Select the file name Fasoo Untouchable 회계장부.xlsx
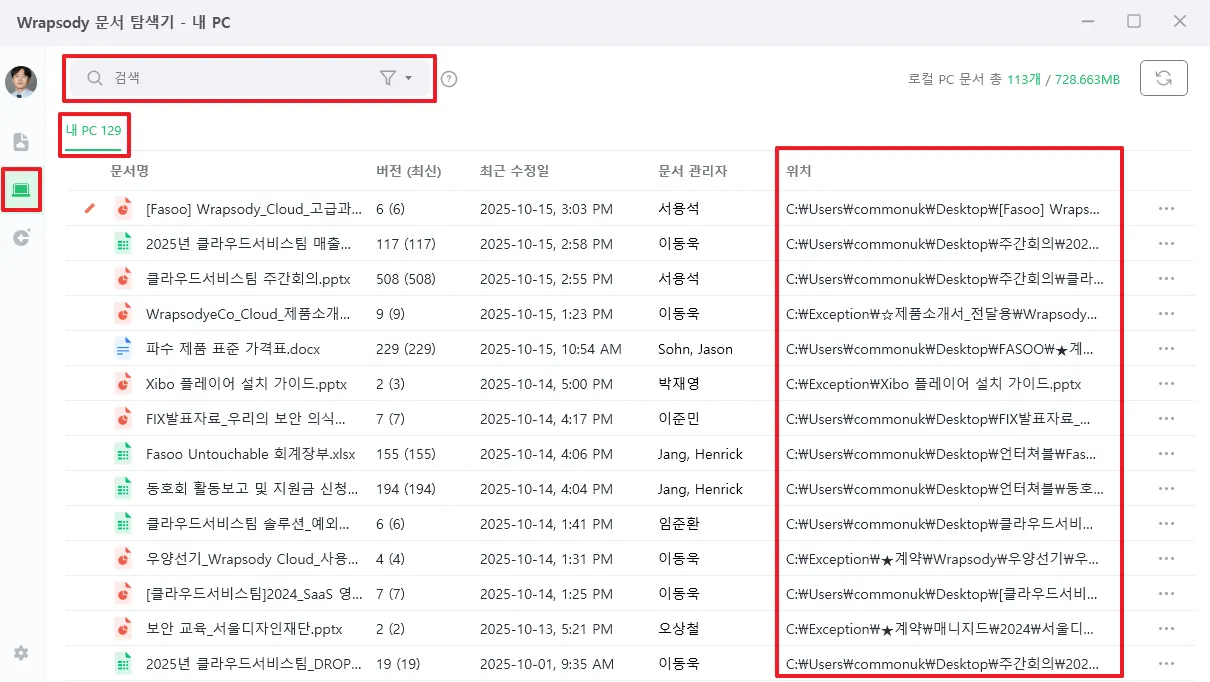Screen dimensions: 1210x682 (x=251, y=454)
